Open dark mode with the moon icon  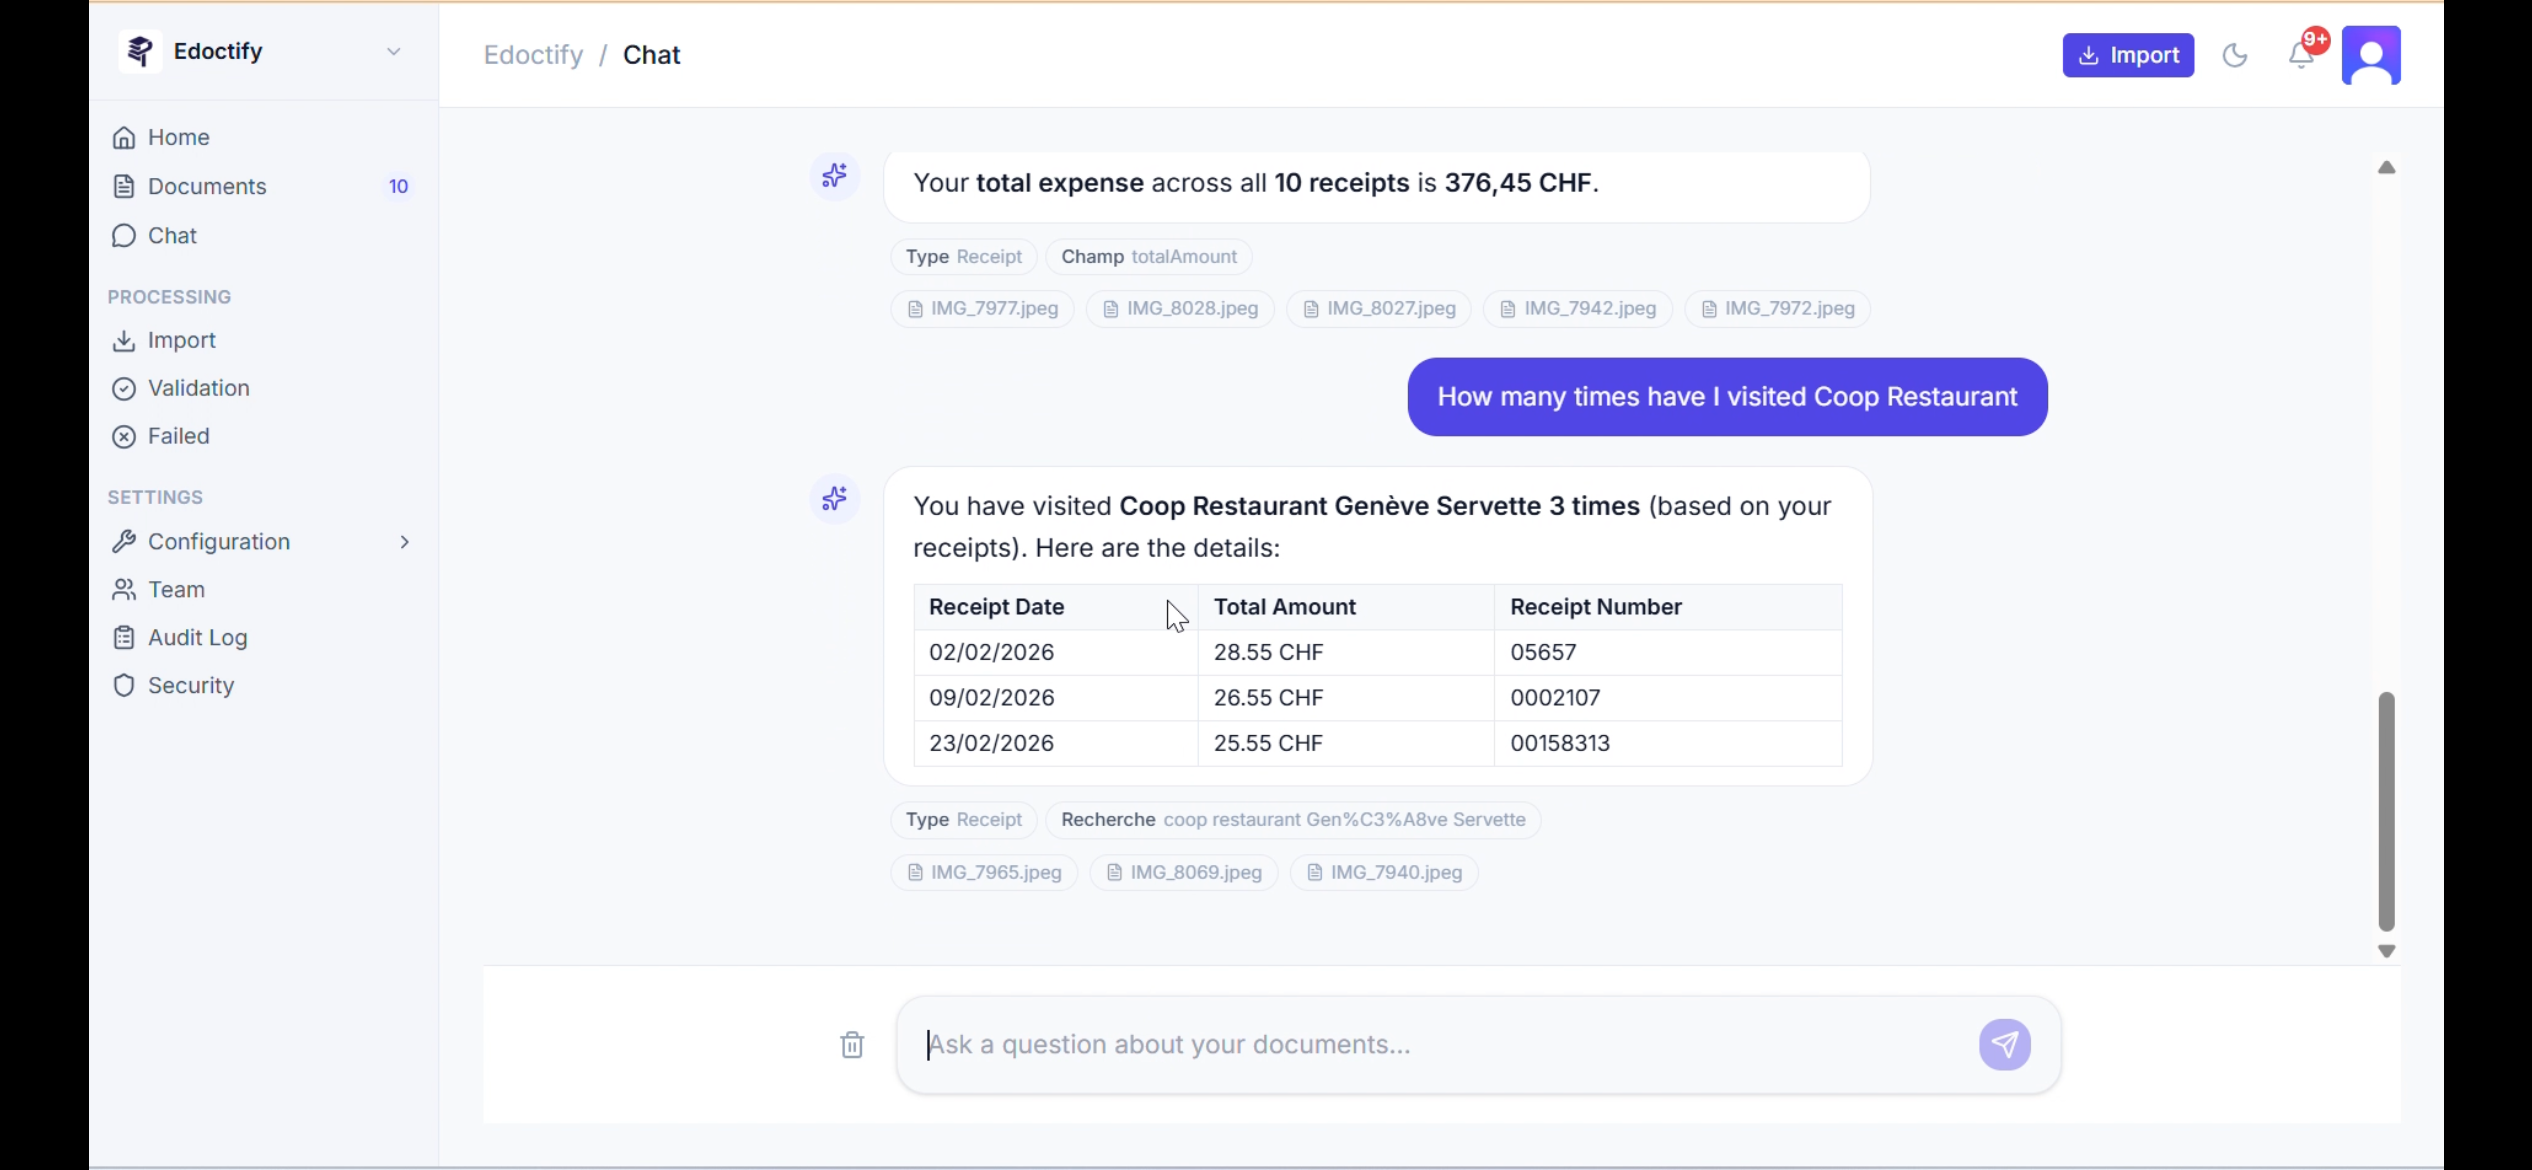[x=2235, y=55]
